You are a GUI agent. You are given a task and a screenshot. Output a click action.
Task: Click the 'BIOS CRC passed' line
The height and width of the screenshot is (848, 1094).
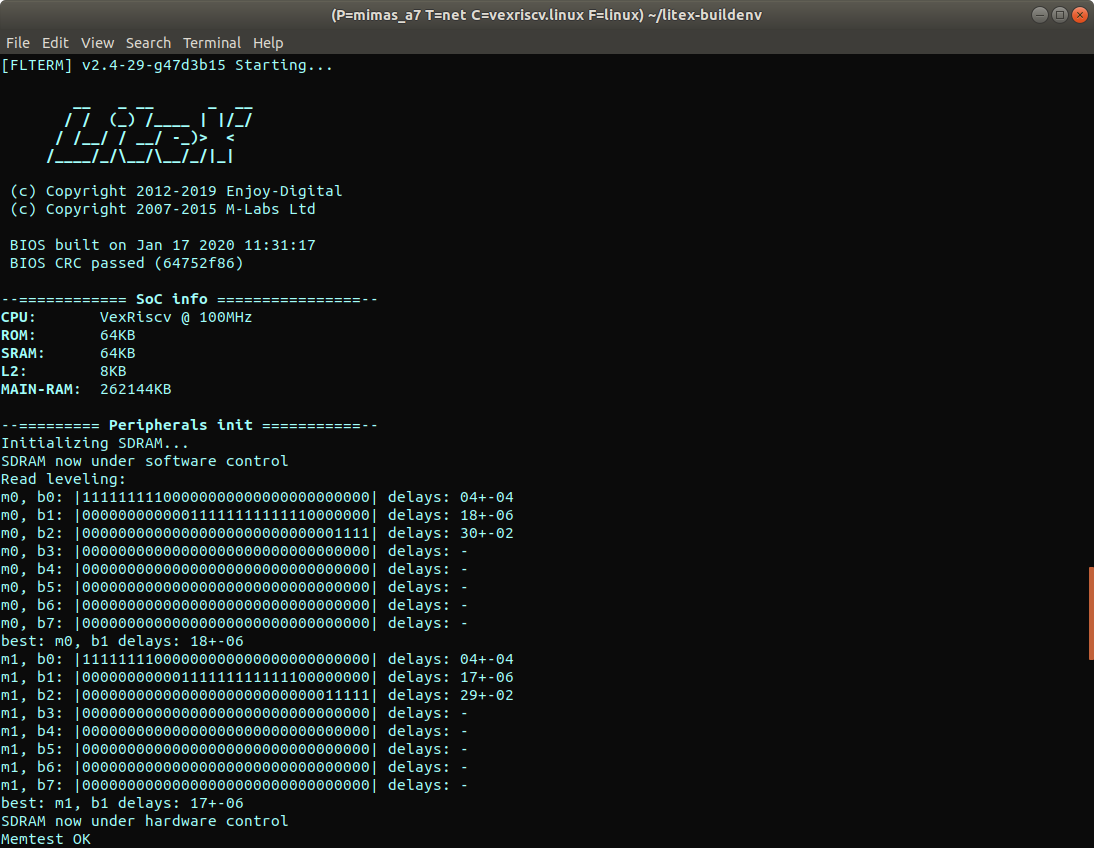click(126, 264)
